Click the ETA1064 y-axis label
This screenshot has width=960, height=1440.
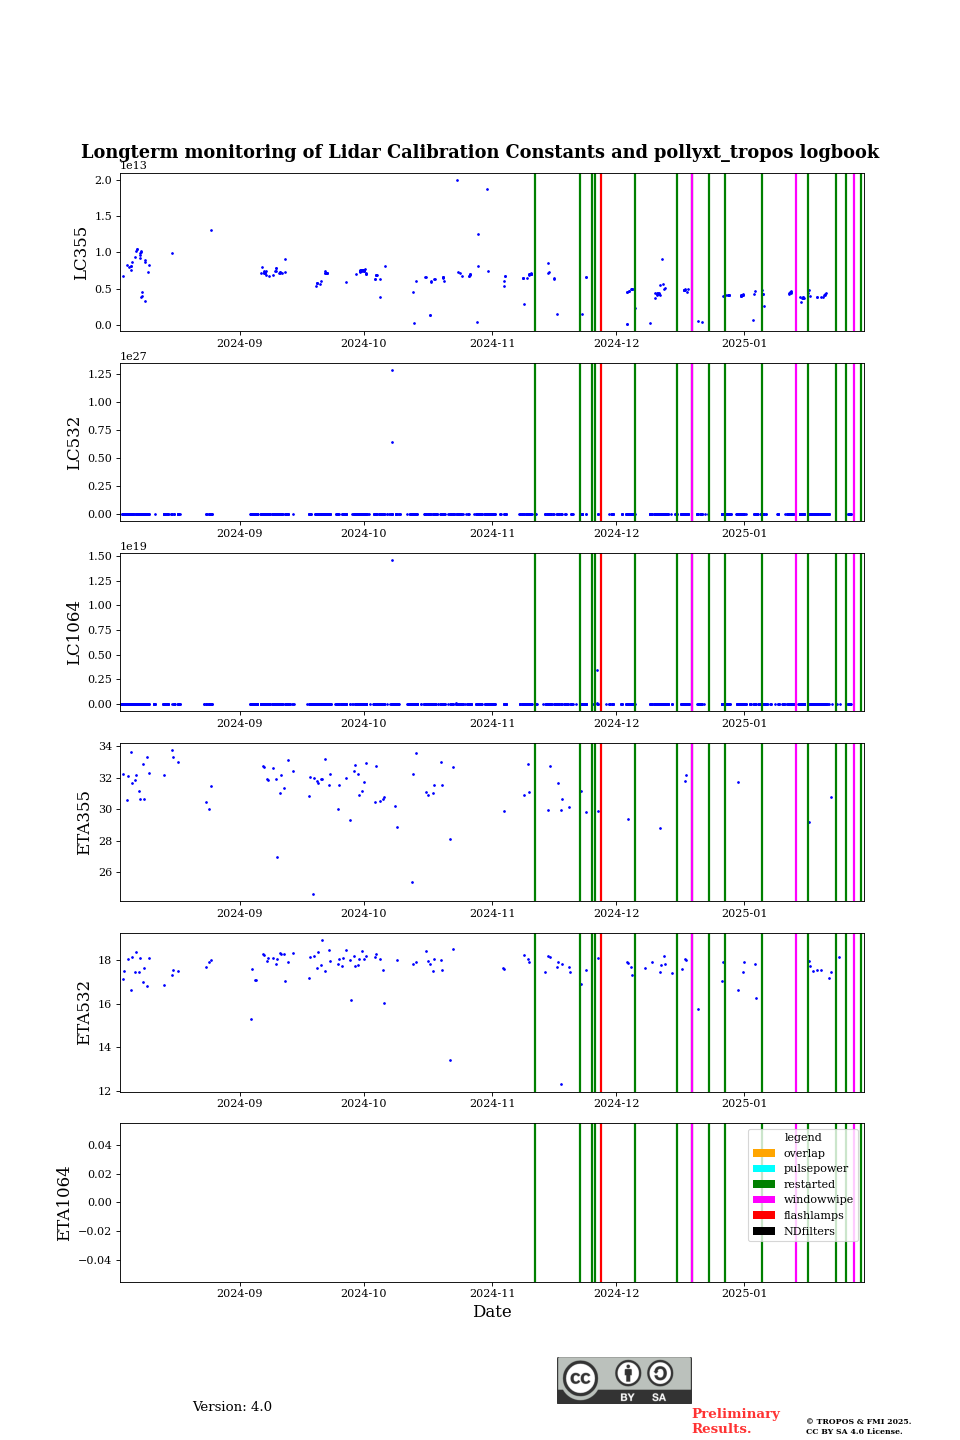[x=64, y=1203]
